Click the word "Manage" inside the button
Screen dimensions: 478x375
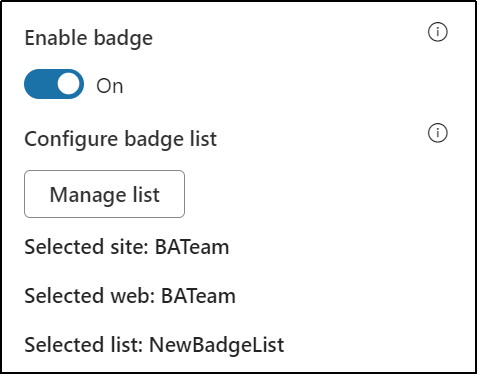coord(88,195)
